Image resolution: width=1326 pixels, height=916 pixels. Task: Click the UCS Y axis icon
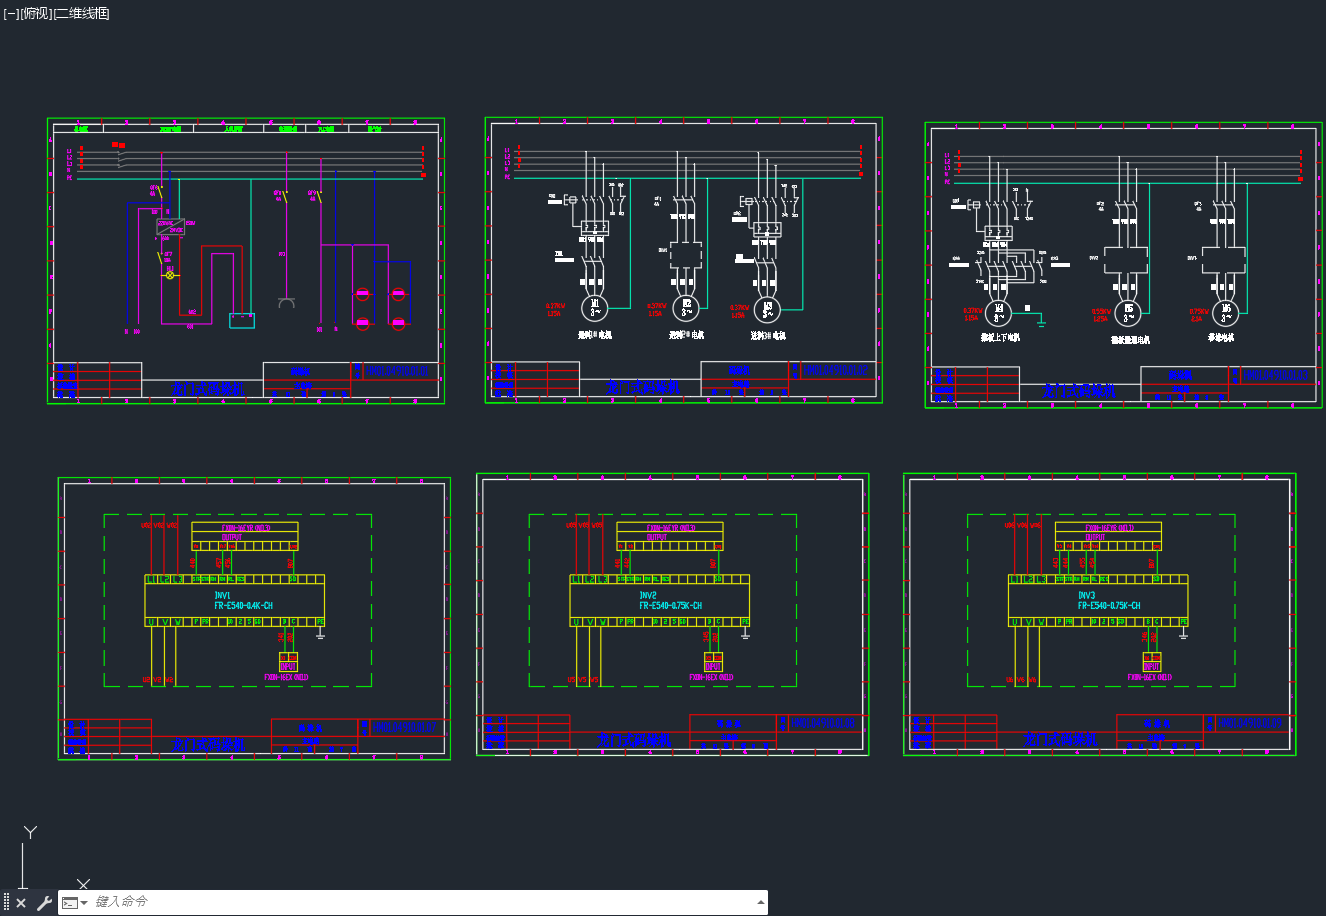31,832
